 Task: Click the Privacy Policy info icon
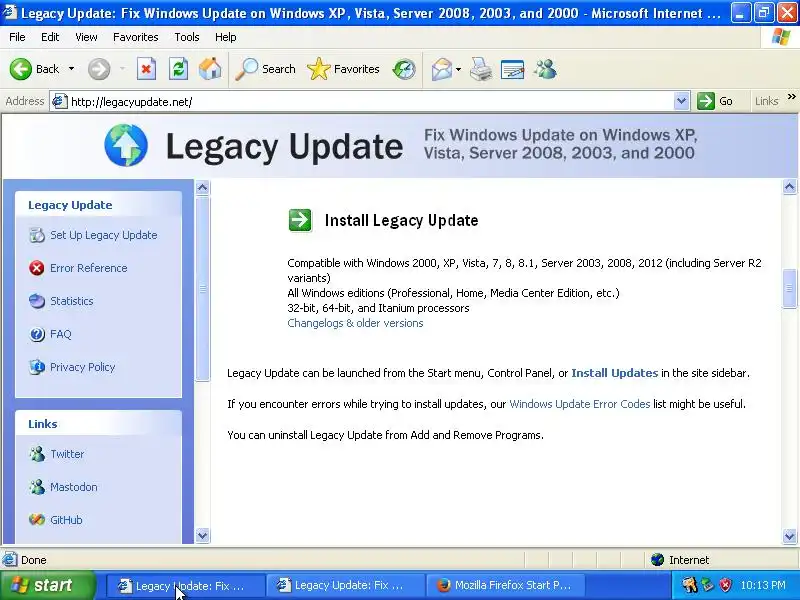click(37, 367)
